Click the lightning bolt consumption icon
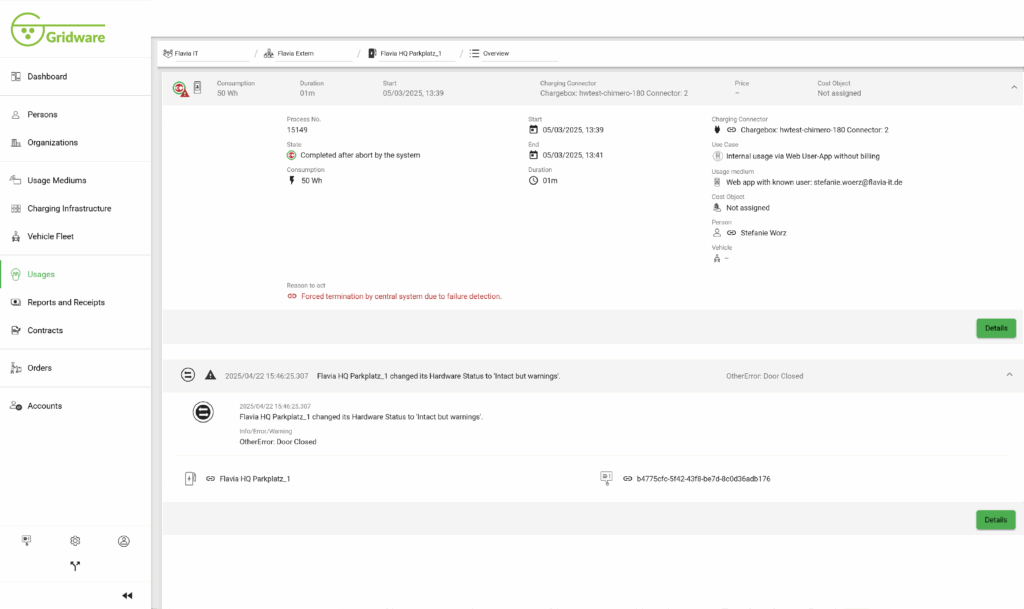The width and height of the screenshot is (1024, 609). click(x=292, y=181)
